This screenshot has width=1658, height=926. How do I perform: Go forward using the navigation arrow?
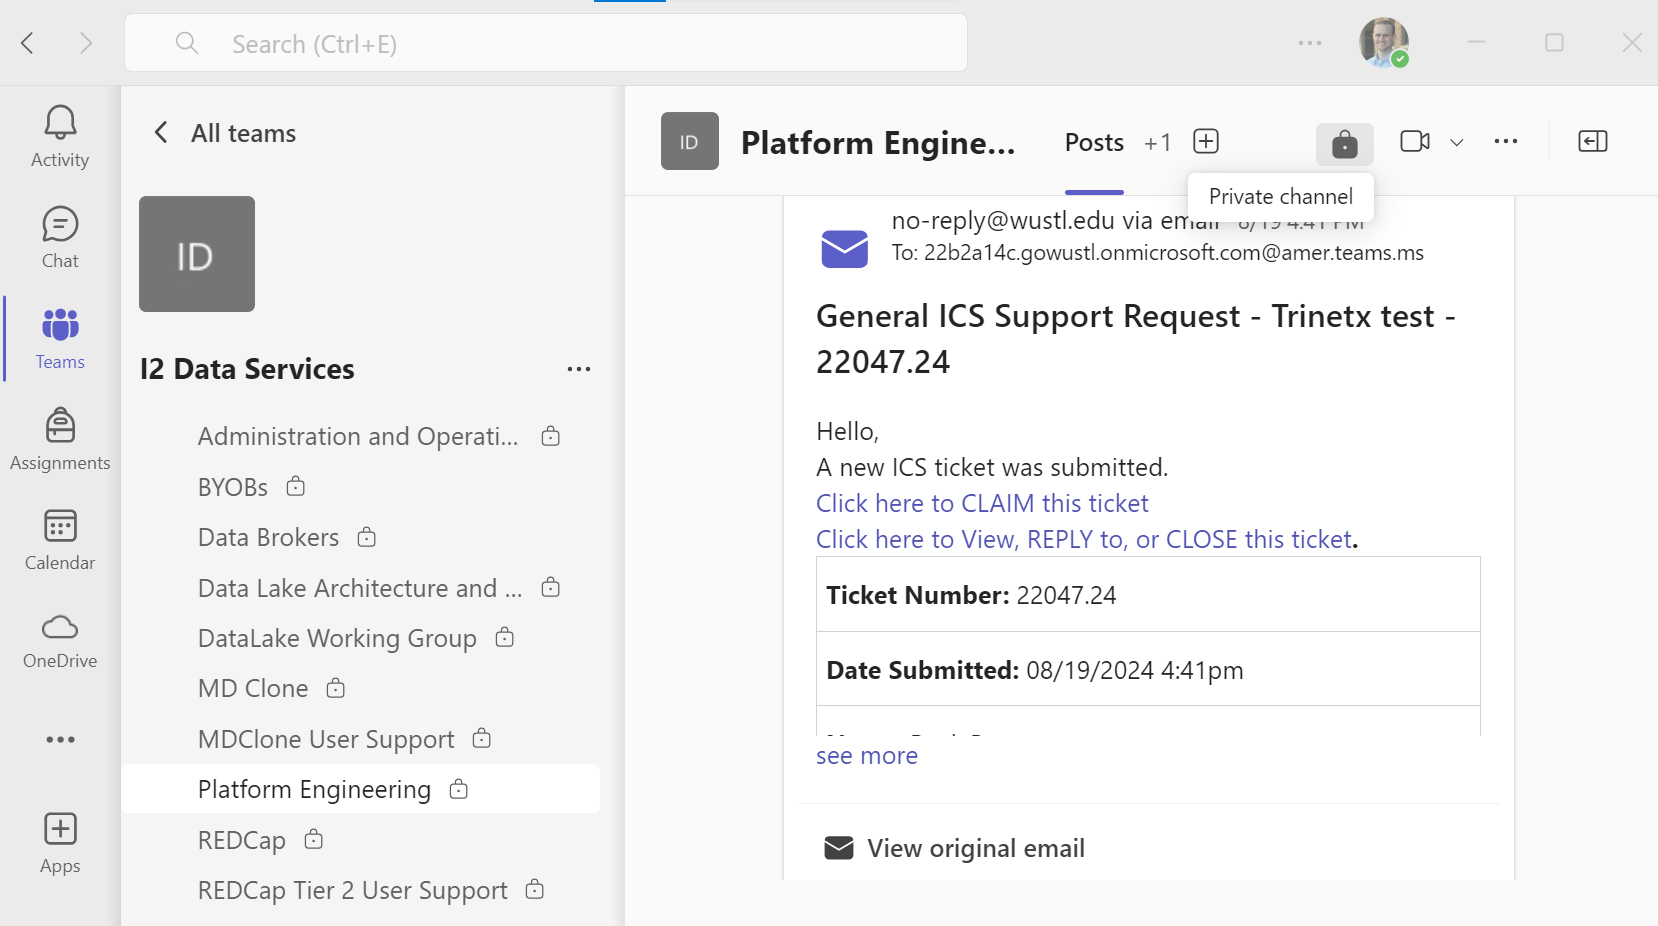pyautogui.click(x=86, y=43)
